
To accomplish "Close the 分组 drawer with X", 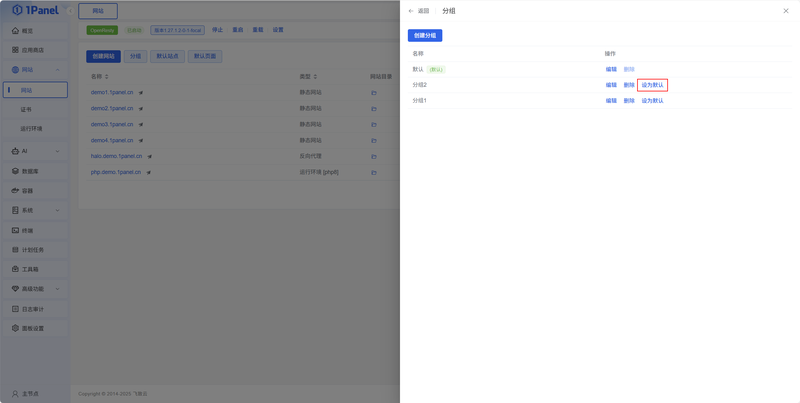I will tap(786, 11).
